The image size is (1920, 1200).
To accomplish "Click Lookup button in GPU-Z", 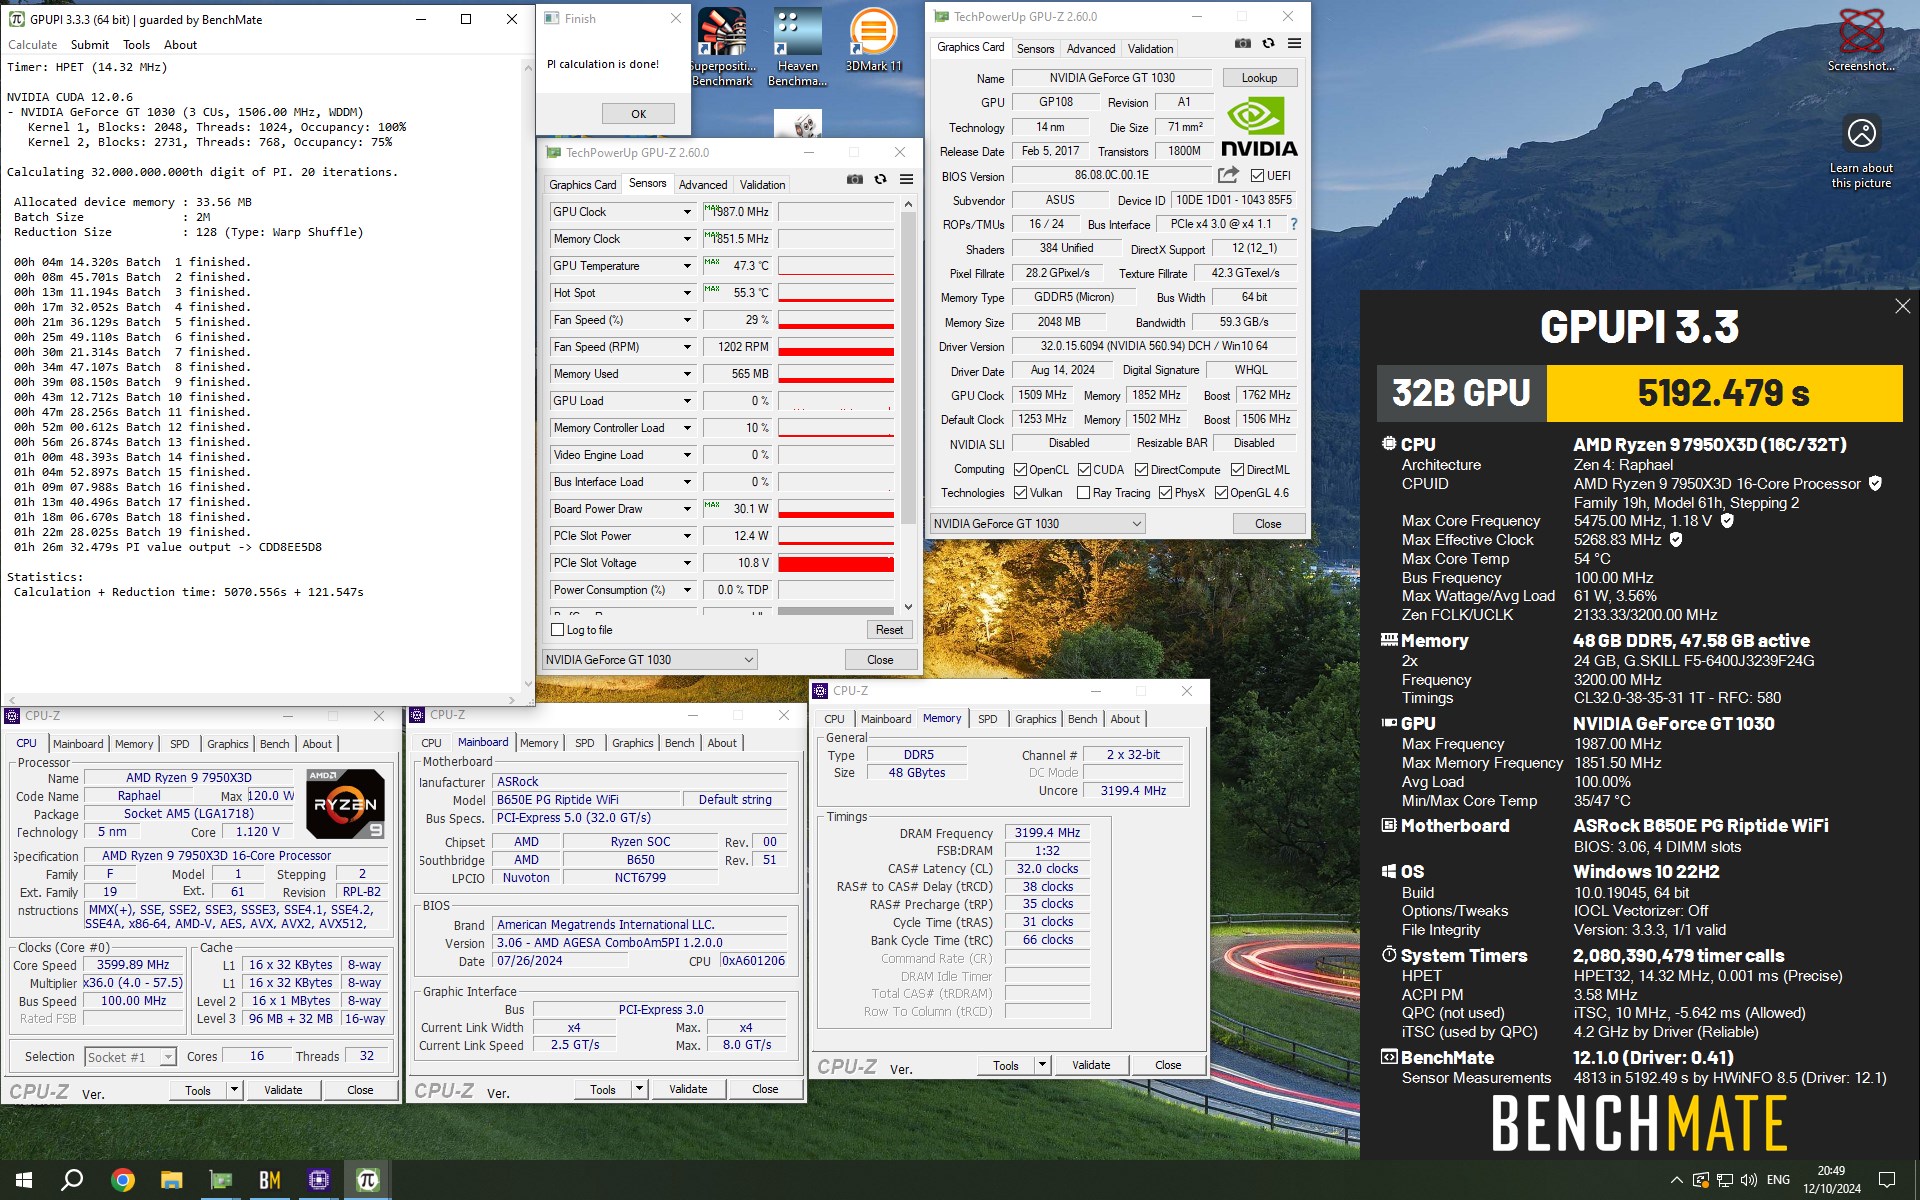I will (1259, 78).
